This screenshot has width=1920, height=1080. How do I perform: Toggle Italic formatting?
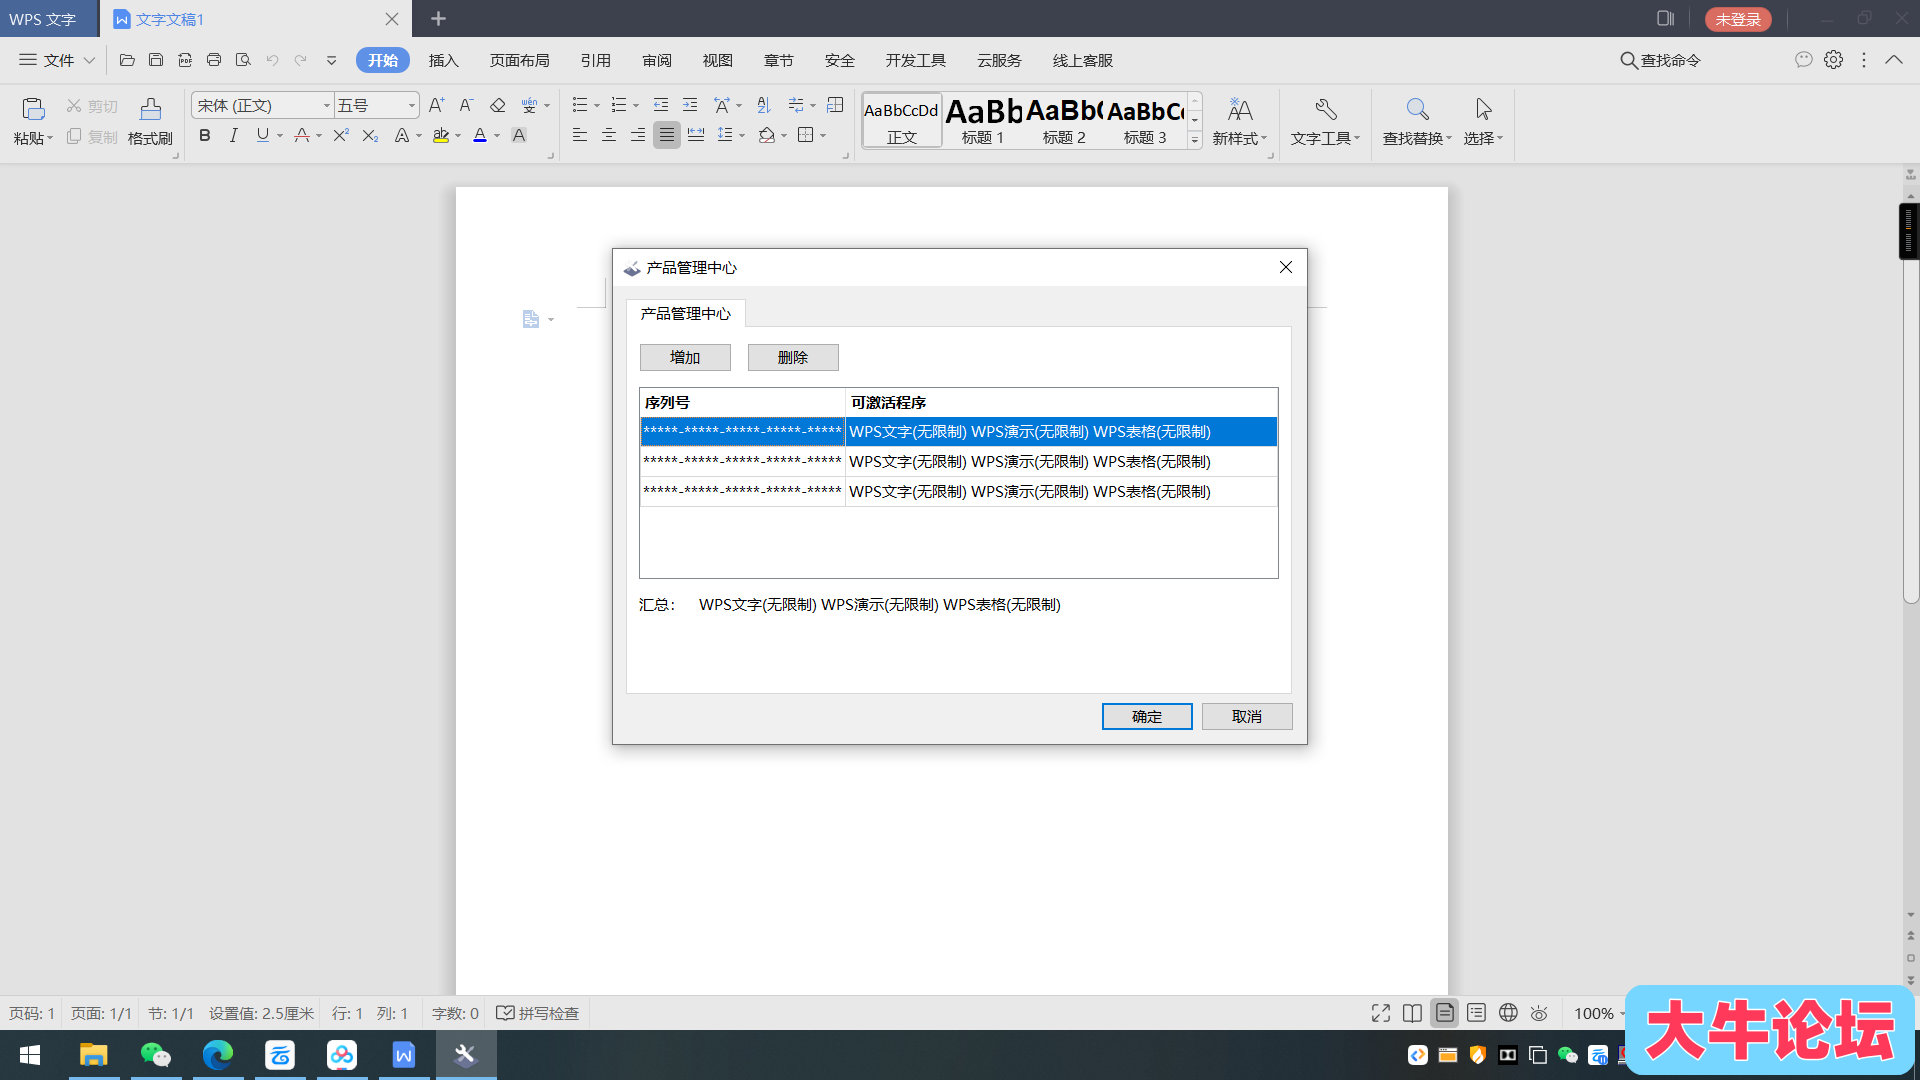coord(233,135)
